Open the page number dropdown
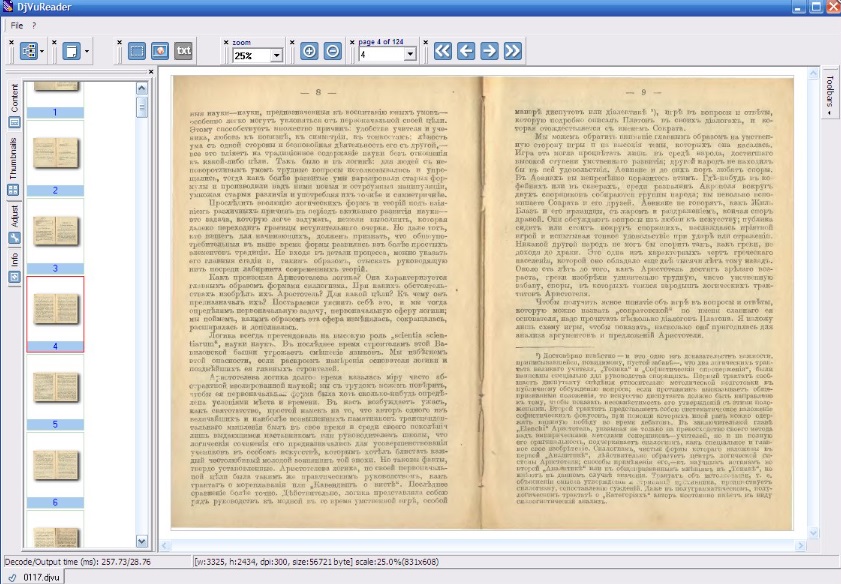Screen dimensions: 841x584 tap(410, 55)
